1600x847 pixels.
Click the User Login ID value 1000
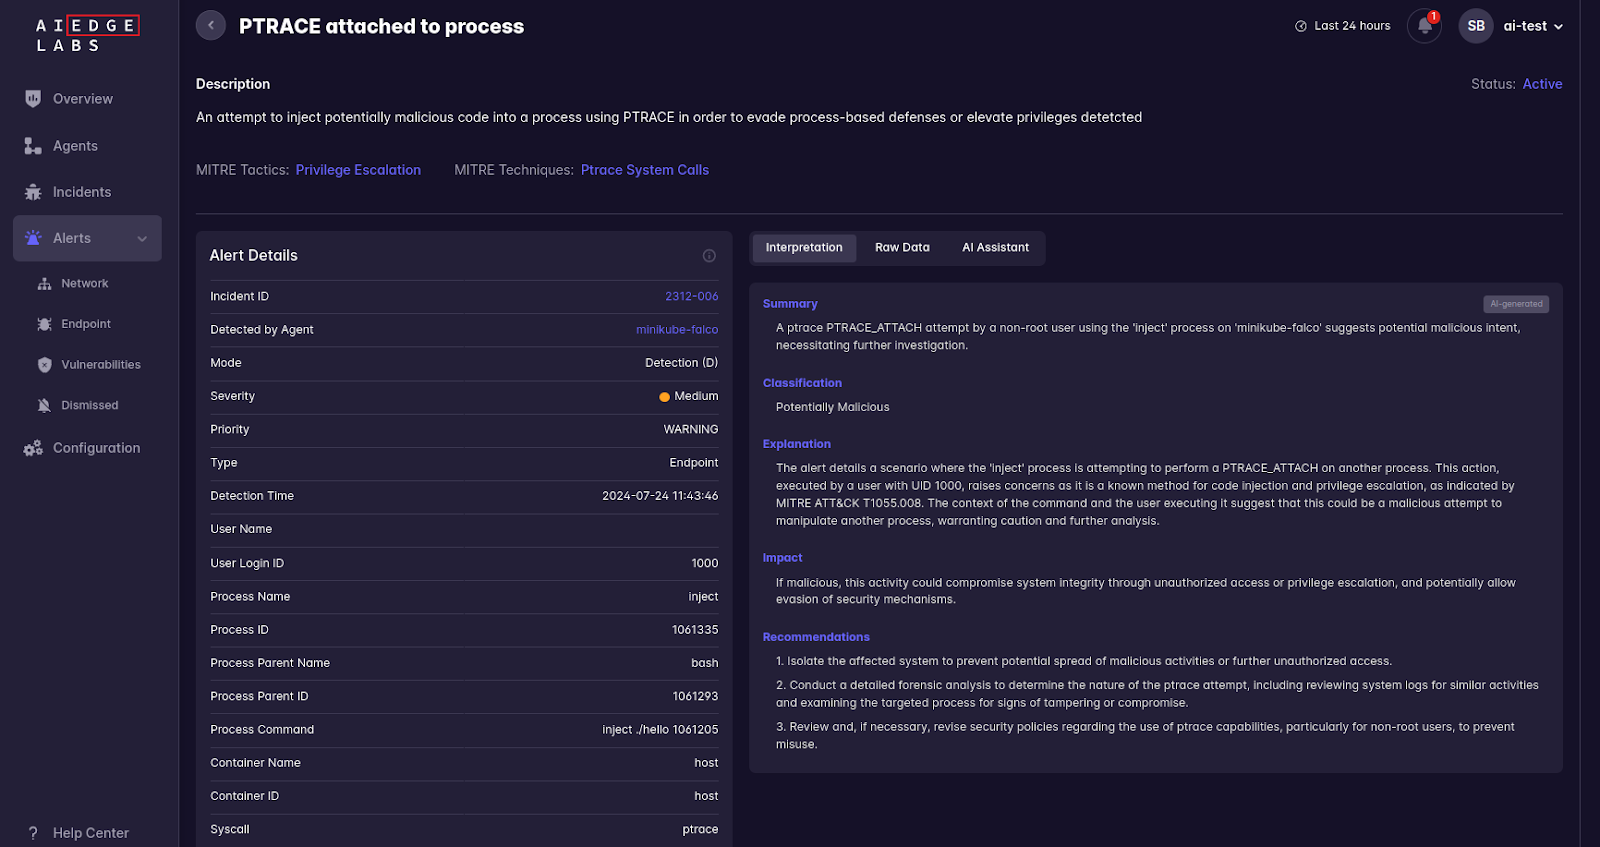click(x=705, y=564)
